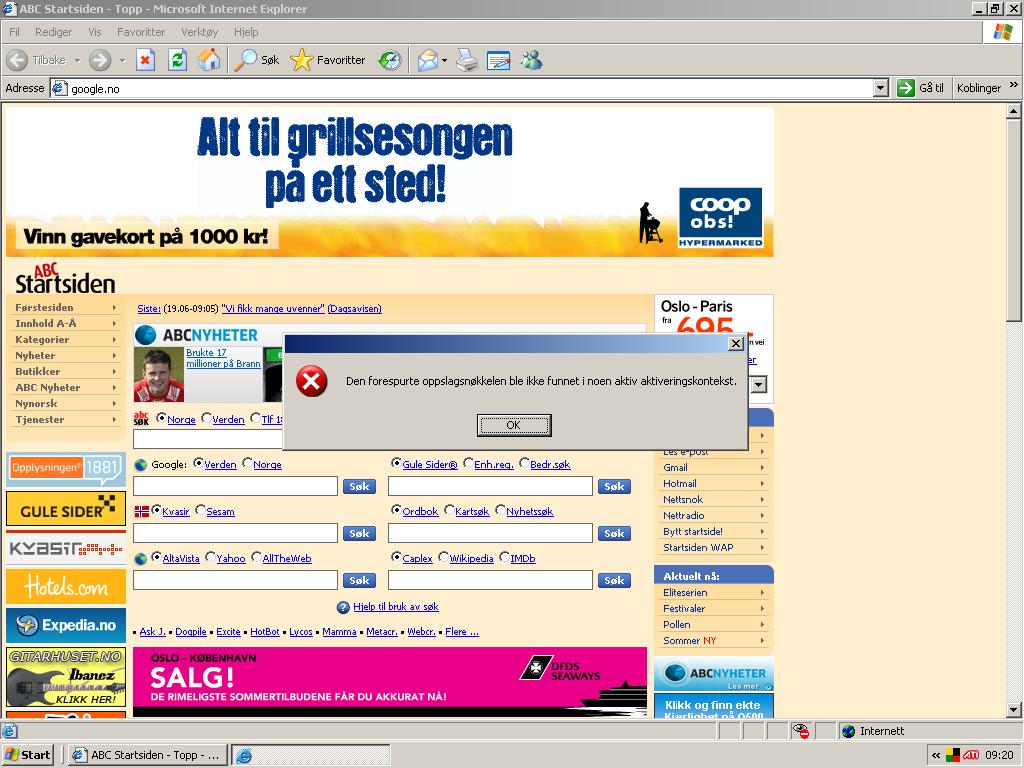Screen dimensions: 1024x768
Task: Click the green Gå til arrow
Action: pyautogui.click(x=906, y=88)
